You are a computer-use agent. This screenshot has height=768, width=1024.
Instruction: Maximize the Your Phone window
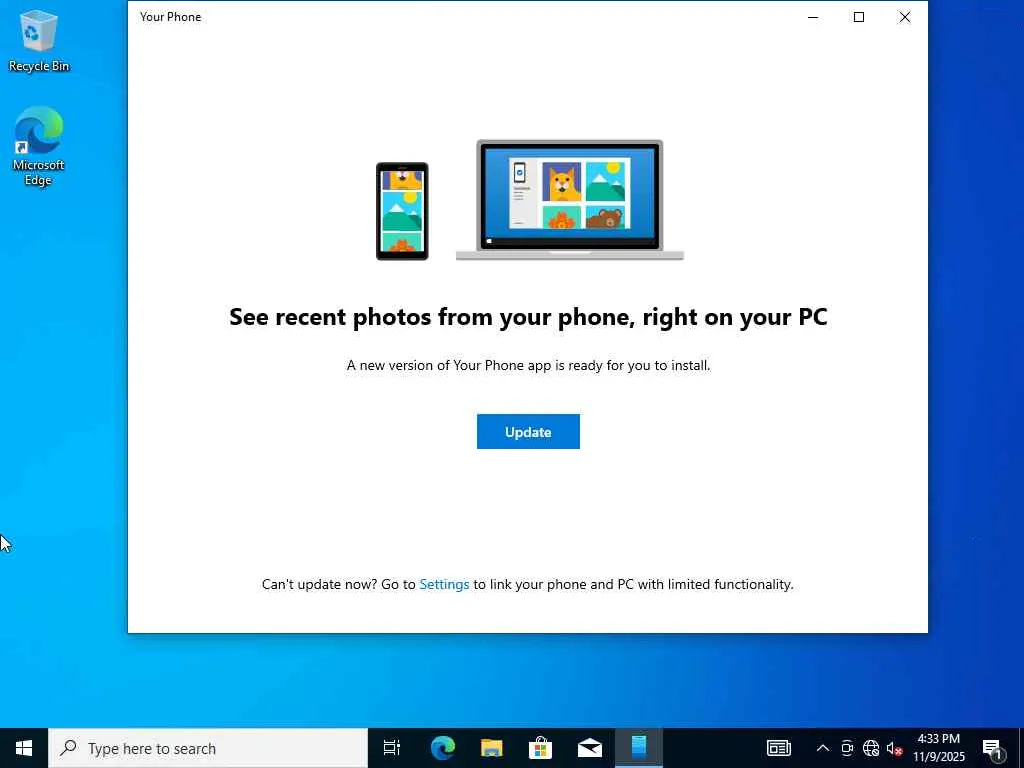[859, 17]
